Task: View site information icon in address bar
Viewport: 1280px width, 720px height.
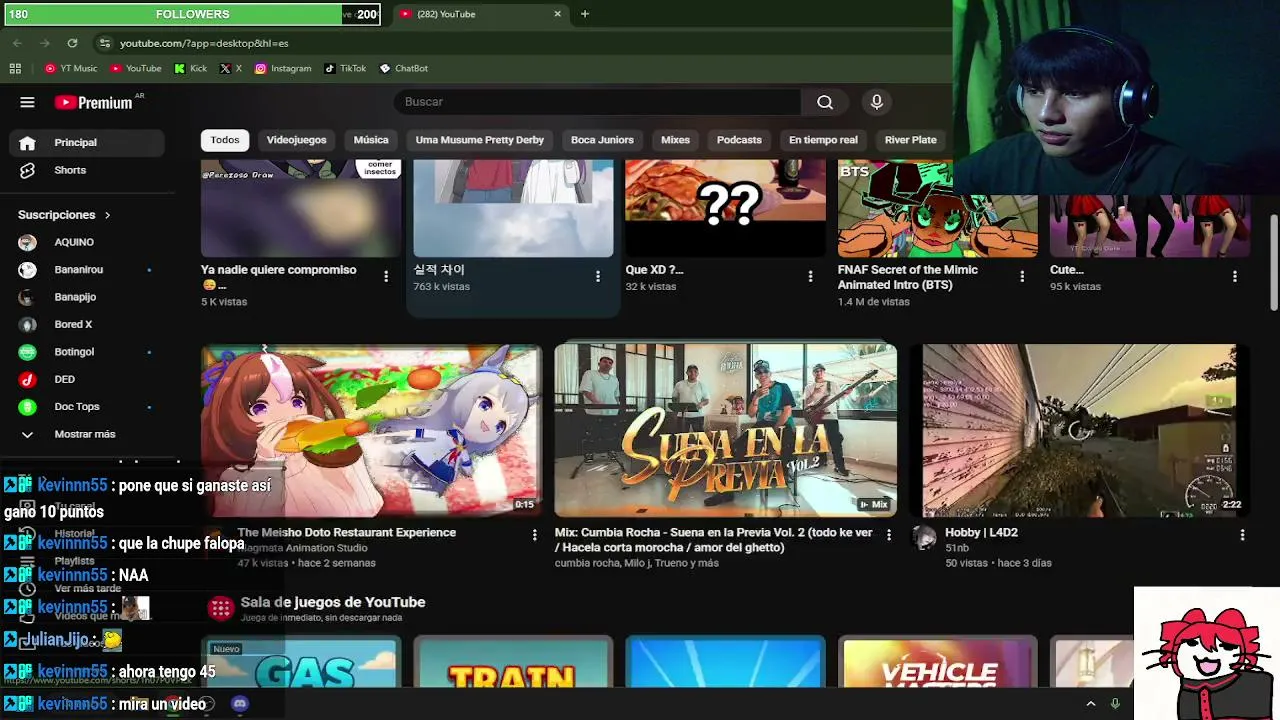Action: click(104, 43)
